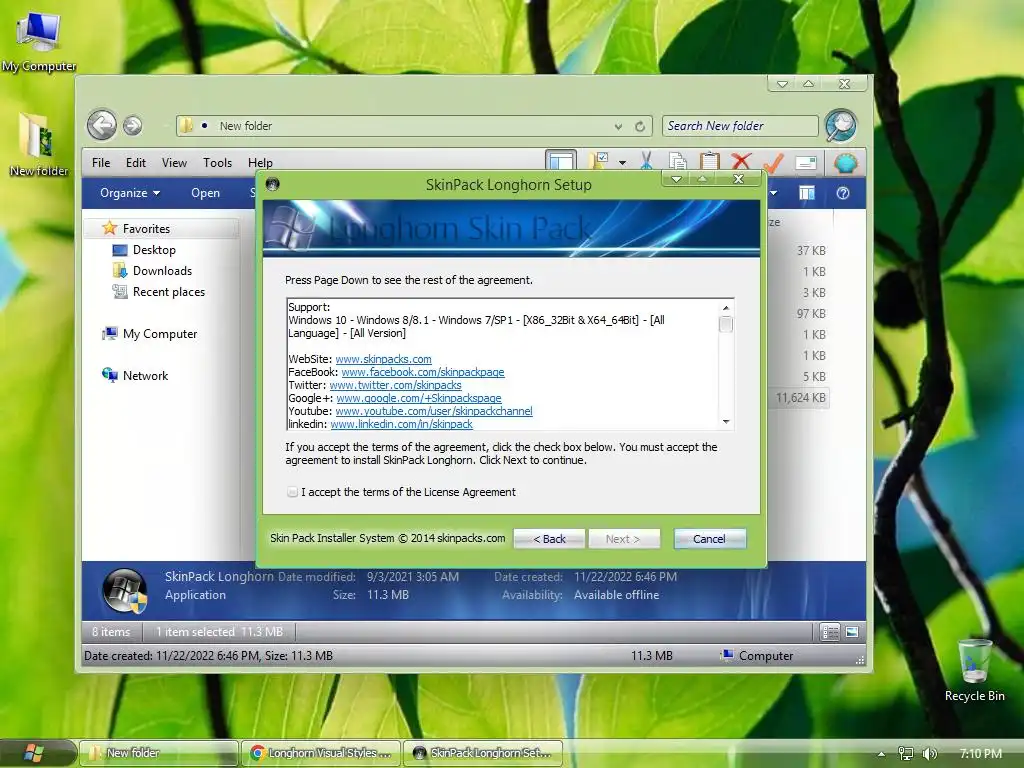
Task: Select Recent places in the navigation pane
Action: tap(159, 292)
